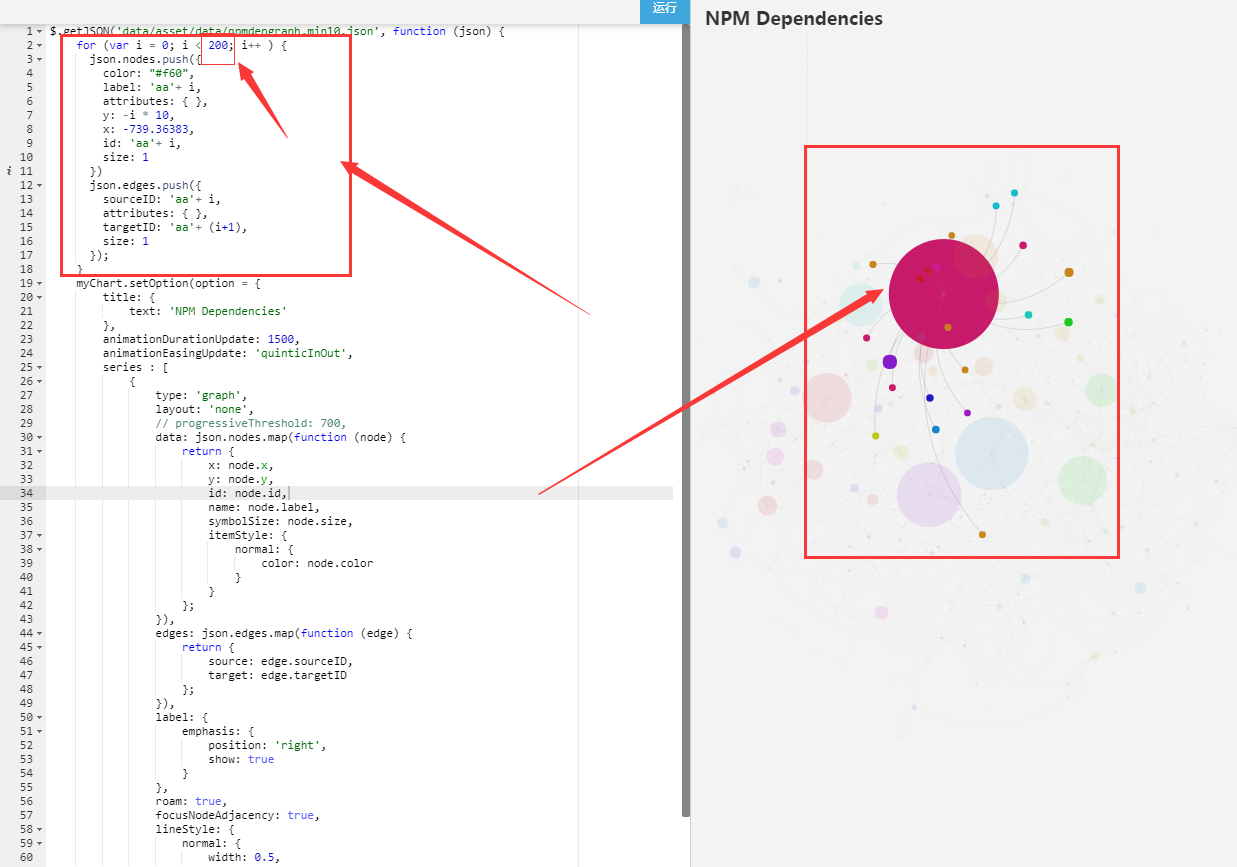Click the 运行 run button
1237x867 pixels.
point(664,9)
